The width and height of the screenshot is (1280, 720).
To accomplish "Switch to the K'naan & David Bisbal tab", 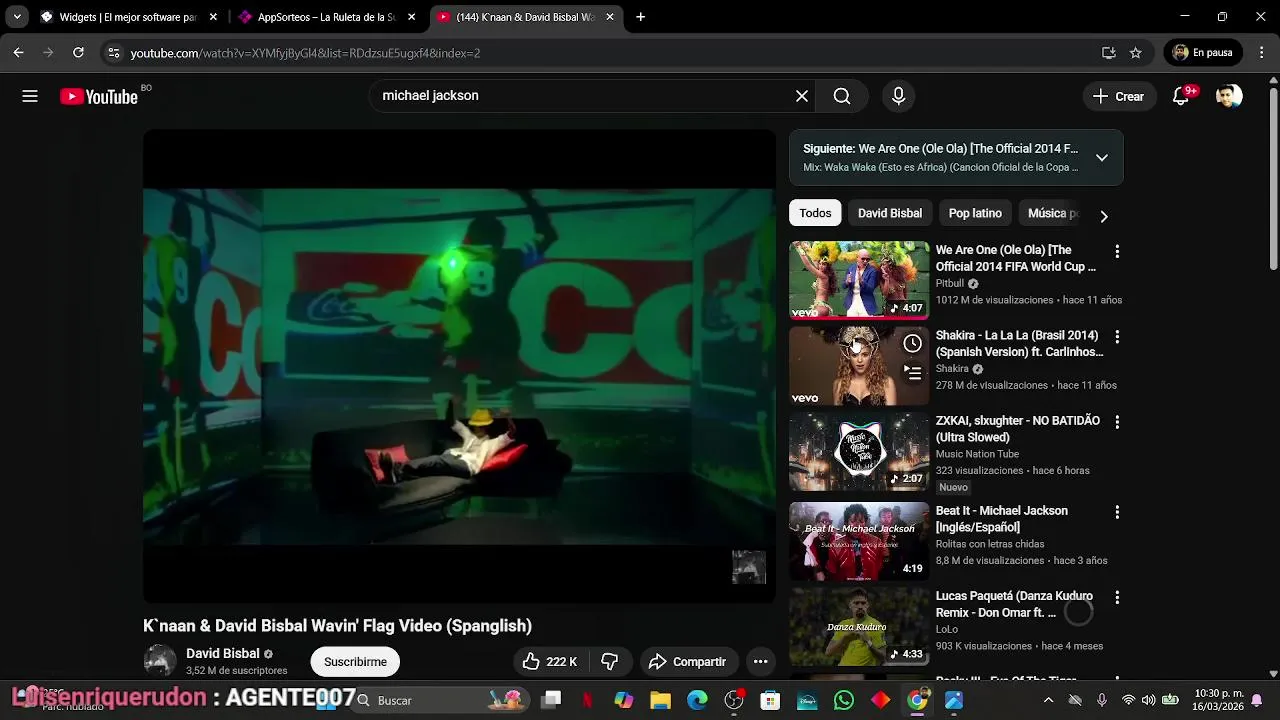I will 525,17.
